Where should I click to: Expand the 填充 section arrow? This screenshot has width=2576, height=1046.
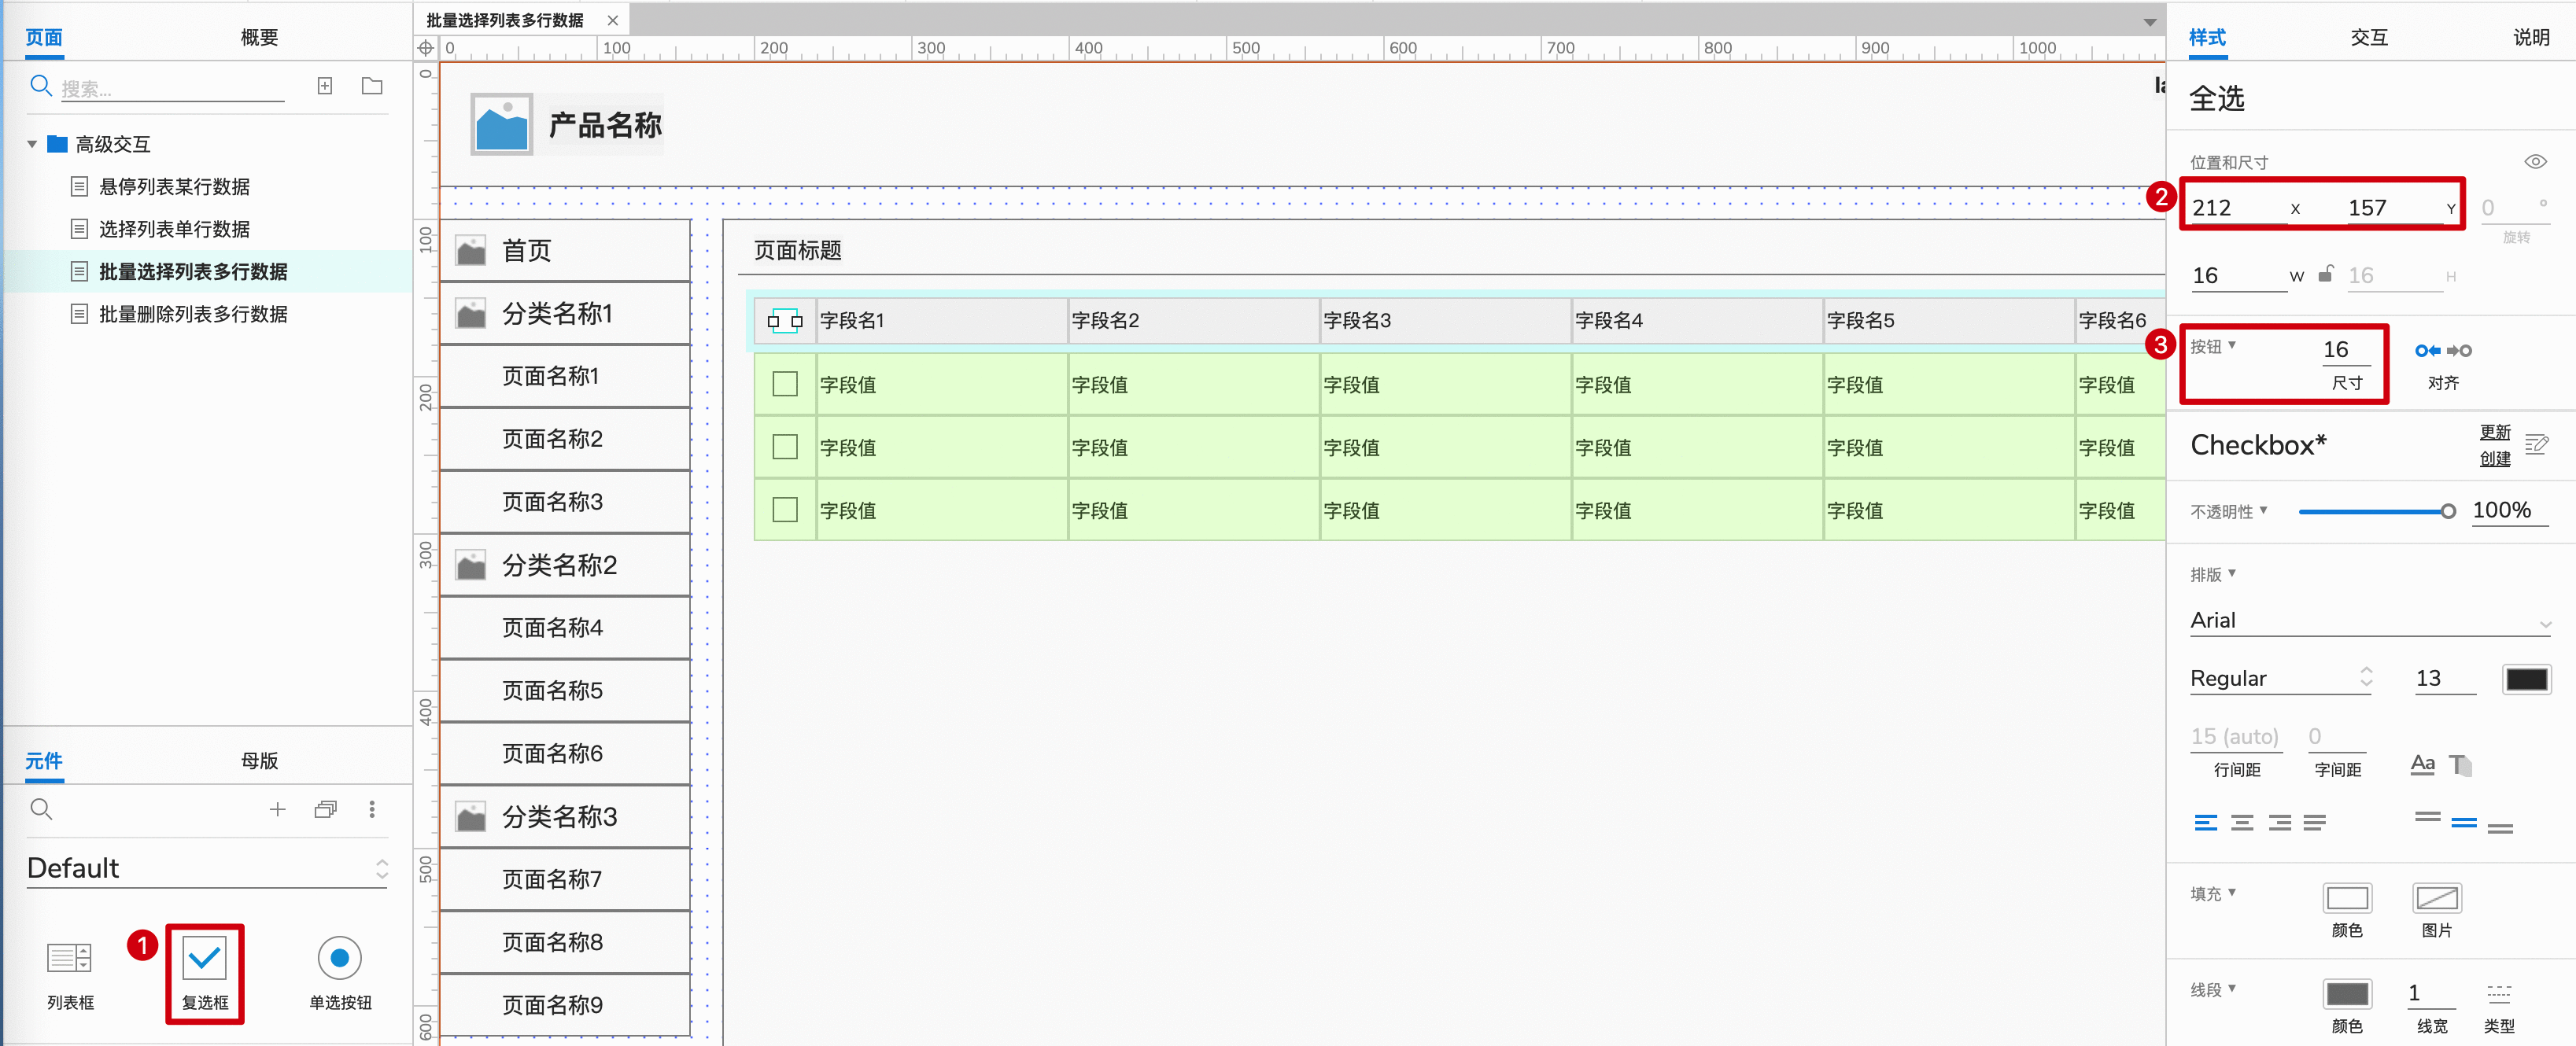click(x=2232, y=892)
